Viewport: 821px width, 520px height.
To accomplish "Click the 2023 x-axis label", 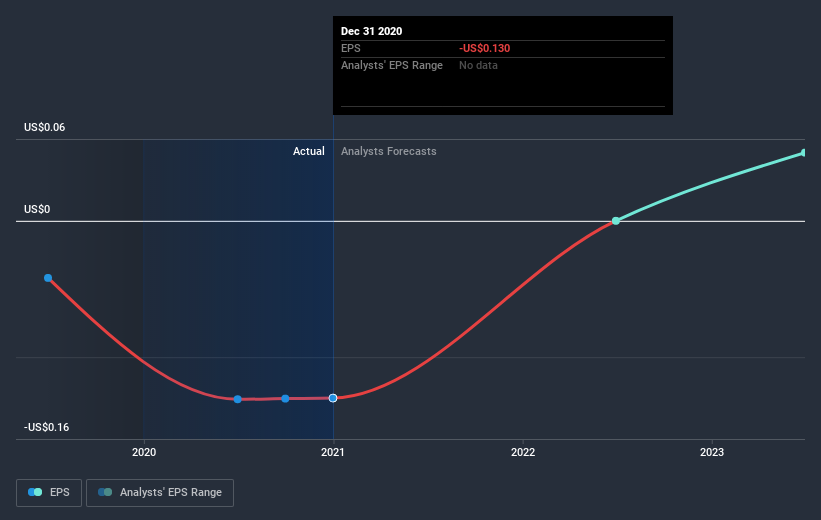I will pos(712,452).
